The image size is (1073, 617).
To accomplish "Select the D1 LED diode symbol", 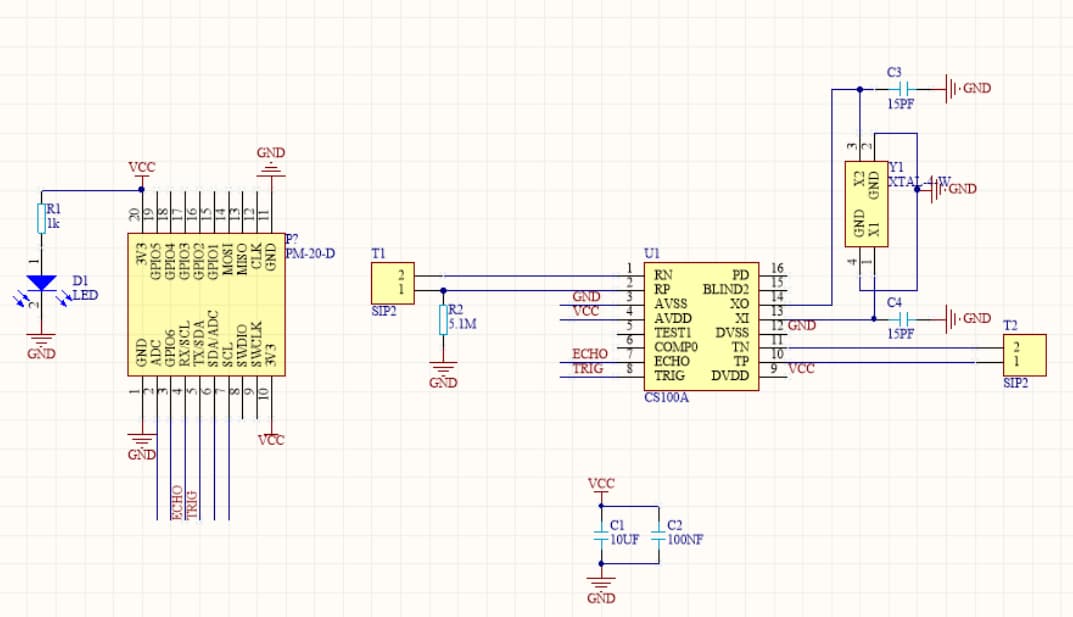I will [x=40, y=283].
